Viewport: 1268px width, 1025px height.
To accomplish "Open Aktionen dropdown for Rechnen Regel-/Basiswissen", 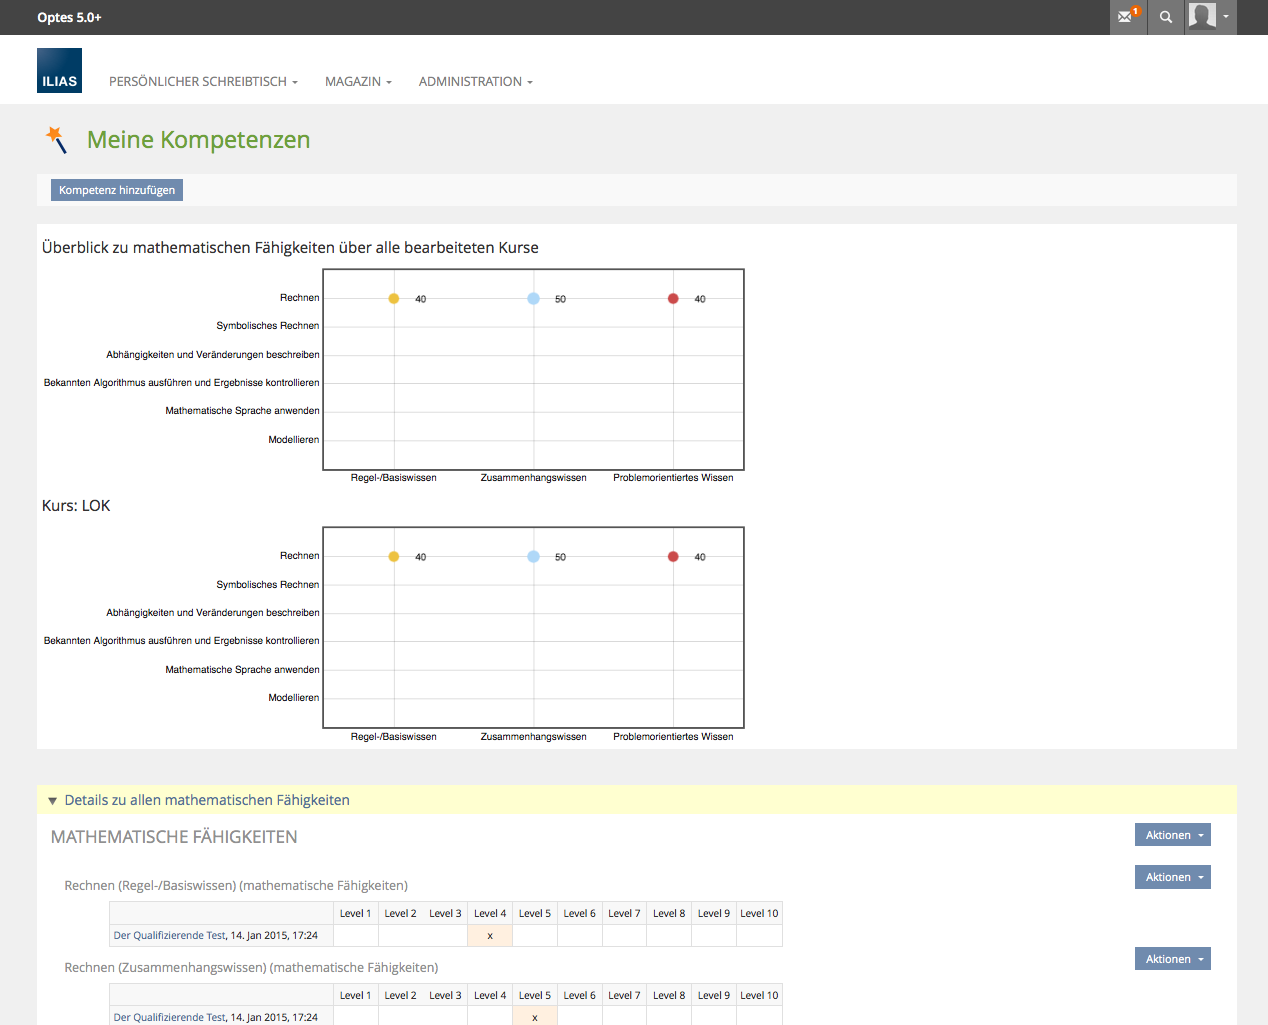I will click(1172, 877).
